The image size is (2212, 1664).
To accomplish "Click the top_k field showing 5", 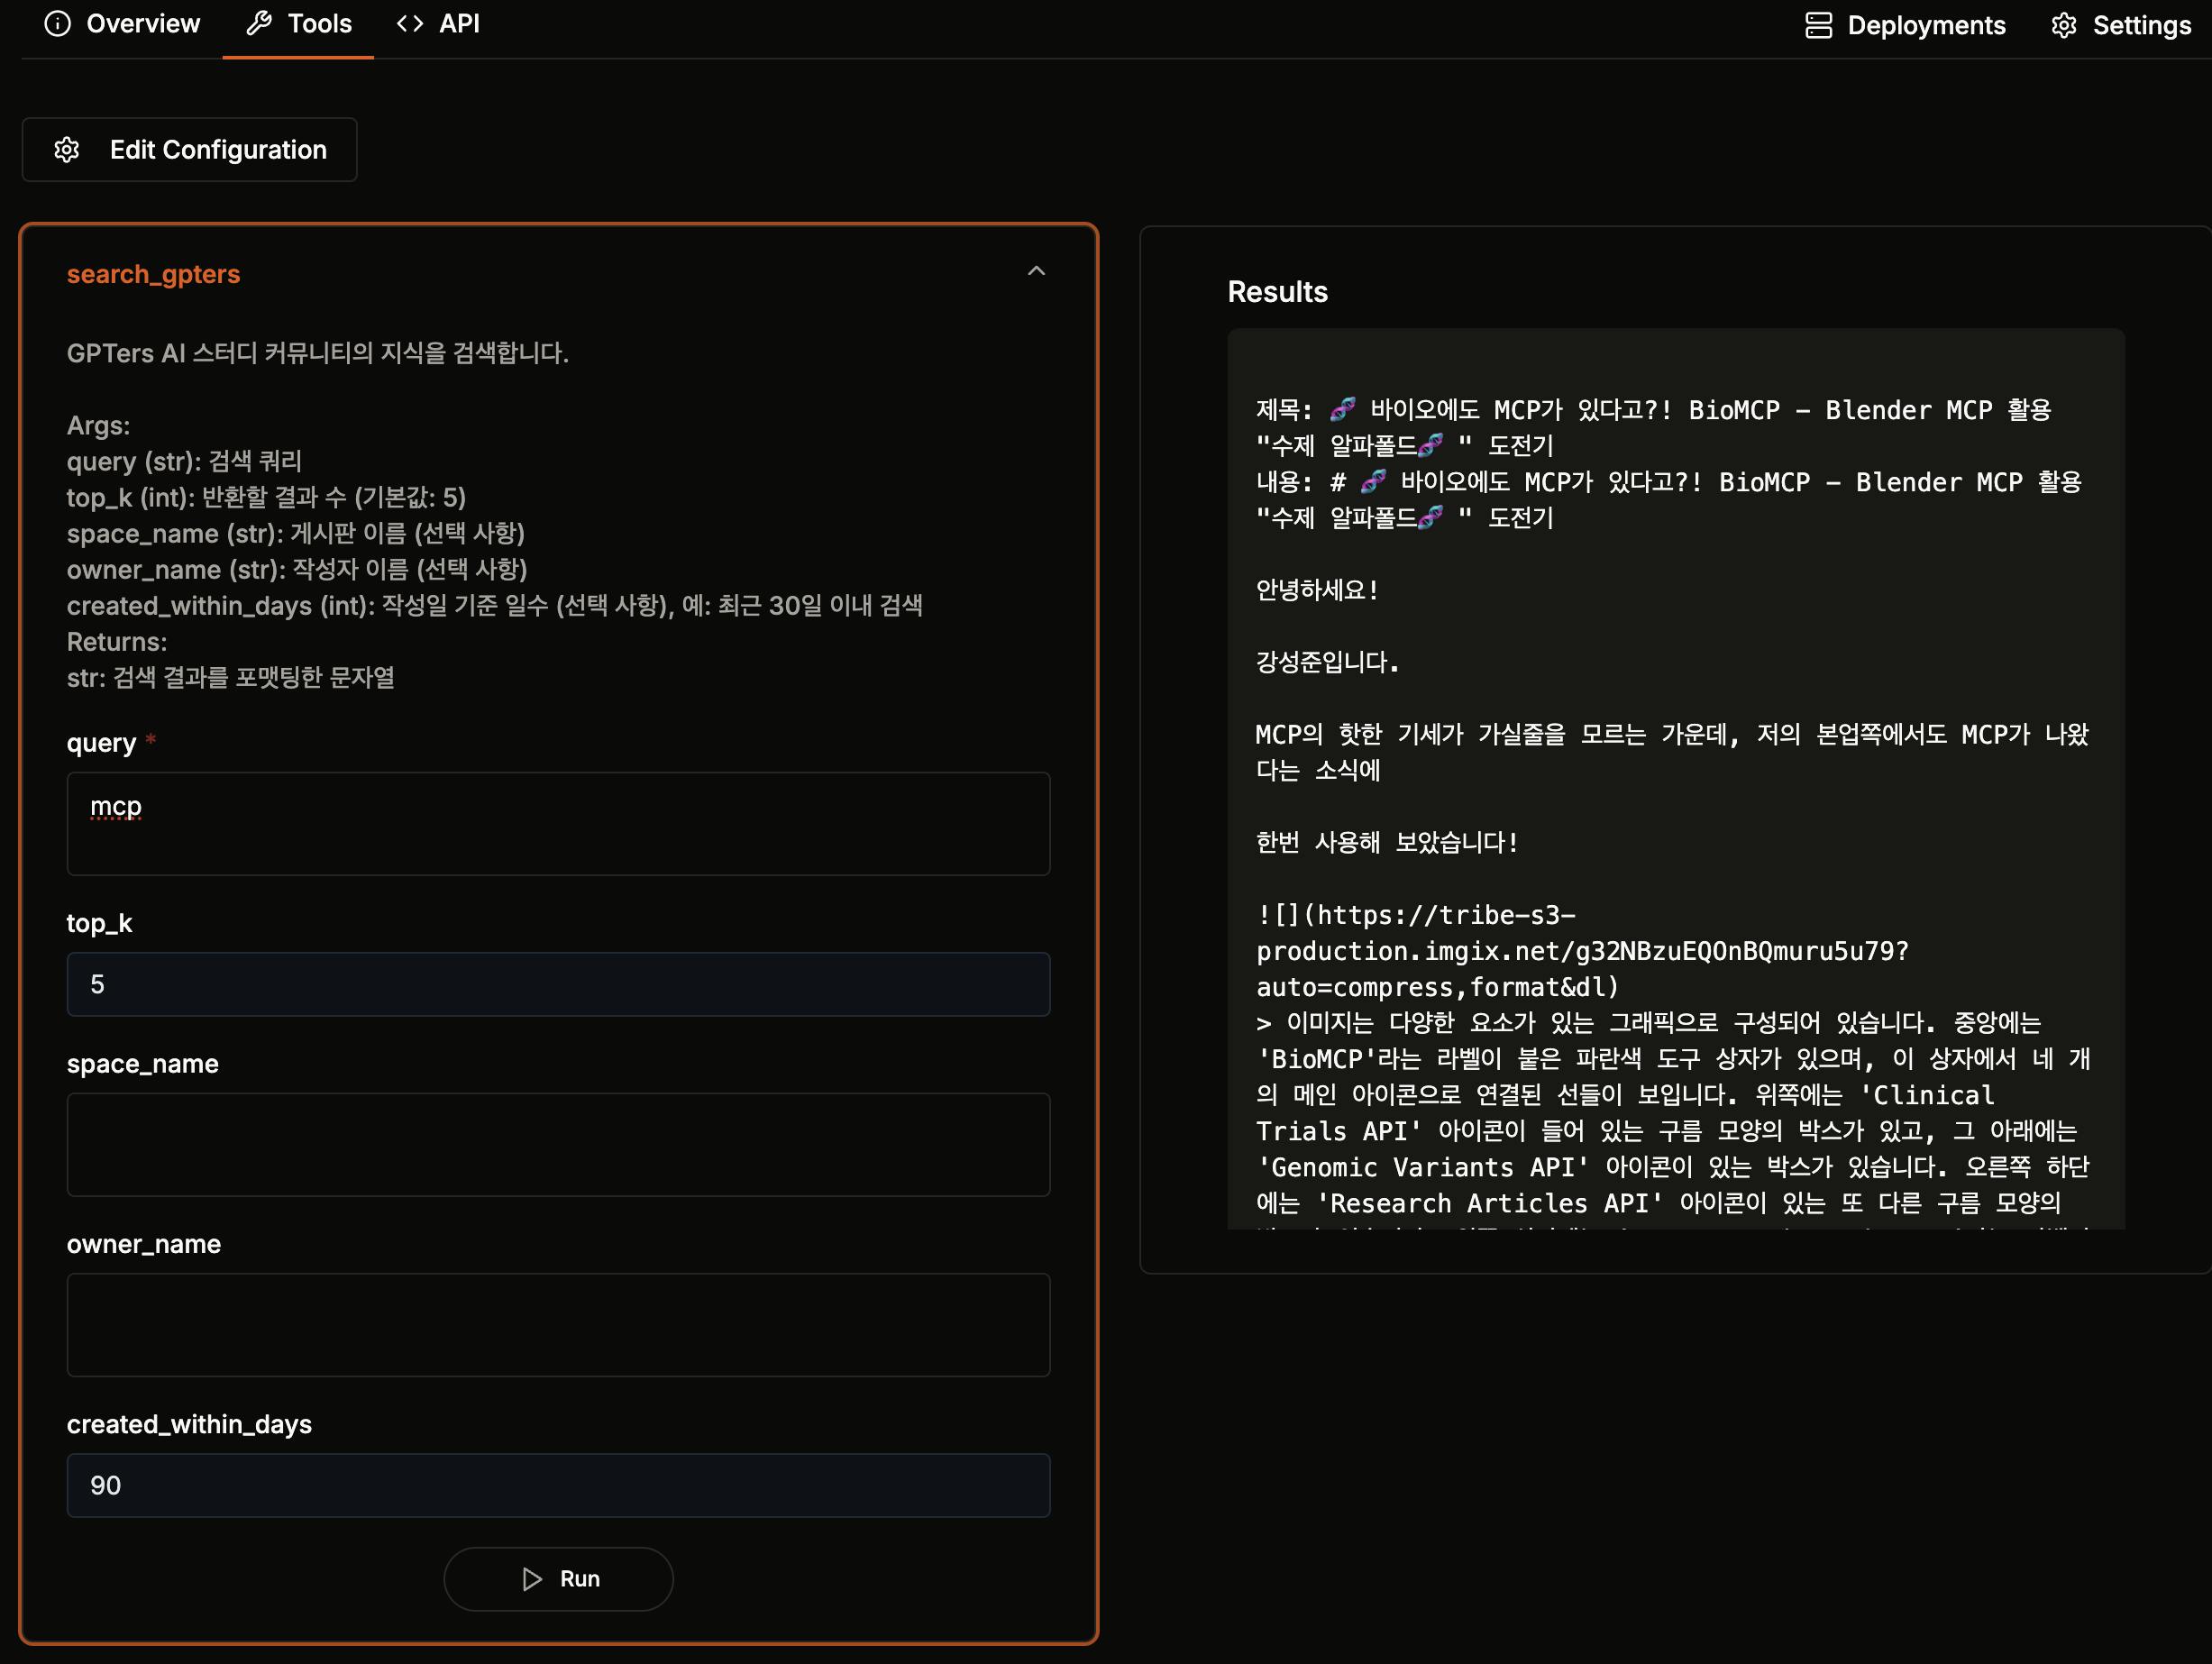I will [x=558, y=984].
